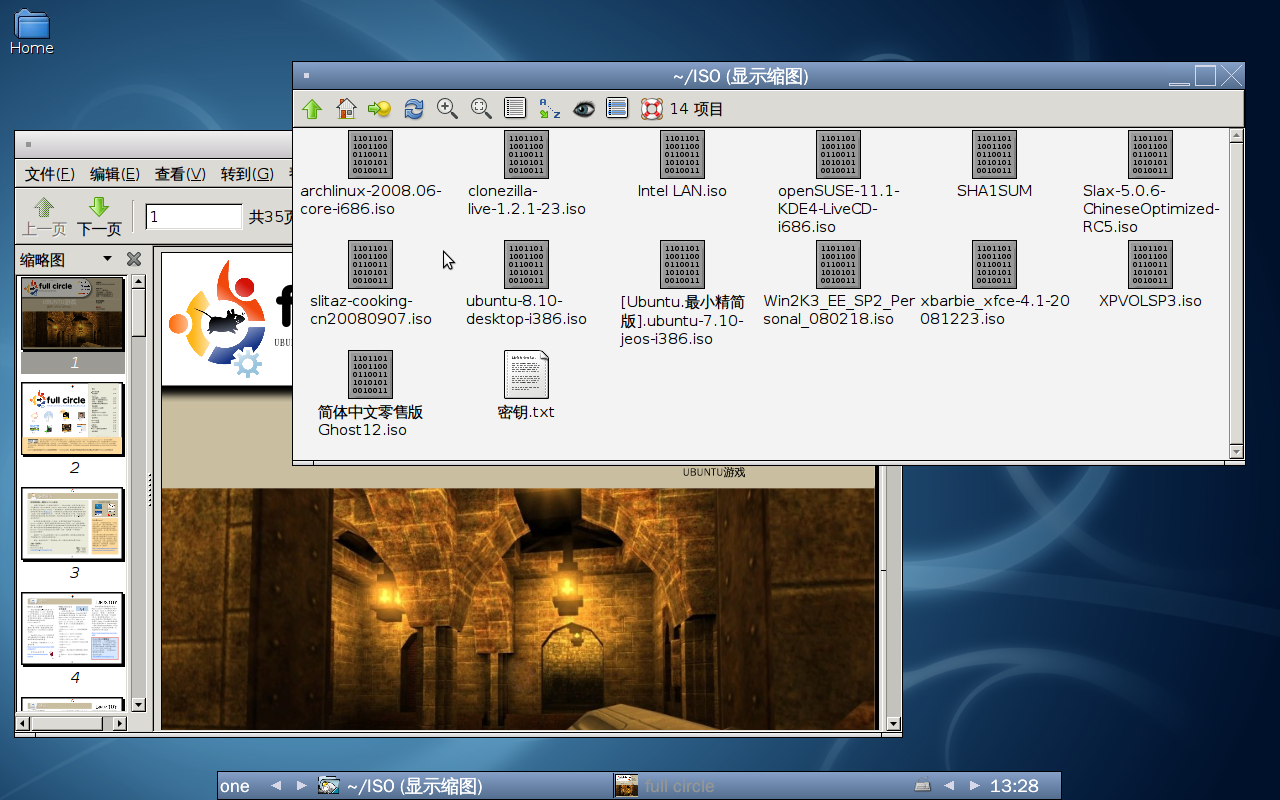Click the workspace name 'one' on panel
Screen dimensions: 1280x800
[235, 786]
